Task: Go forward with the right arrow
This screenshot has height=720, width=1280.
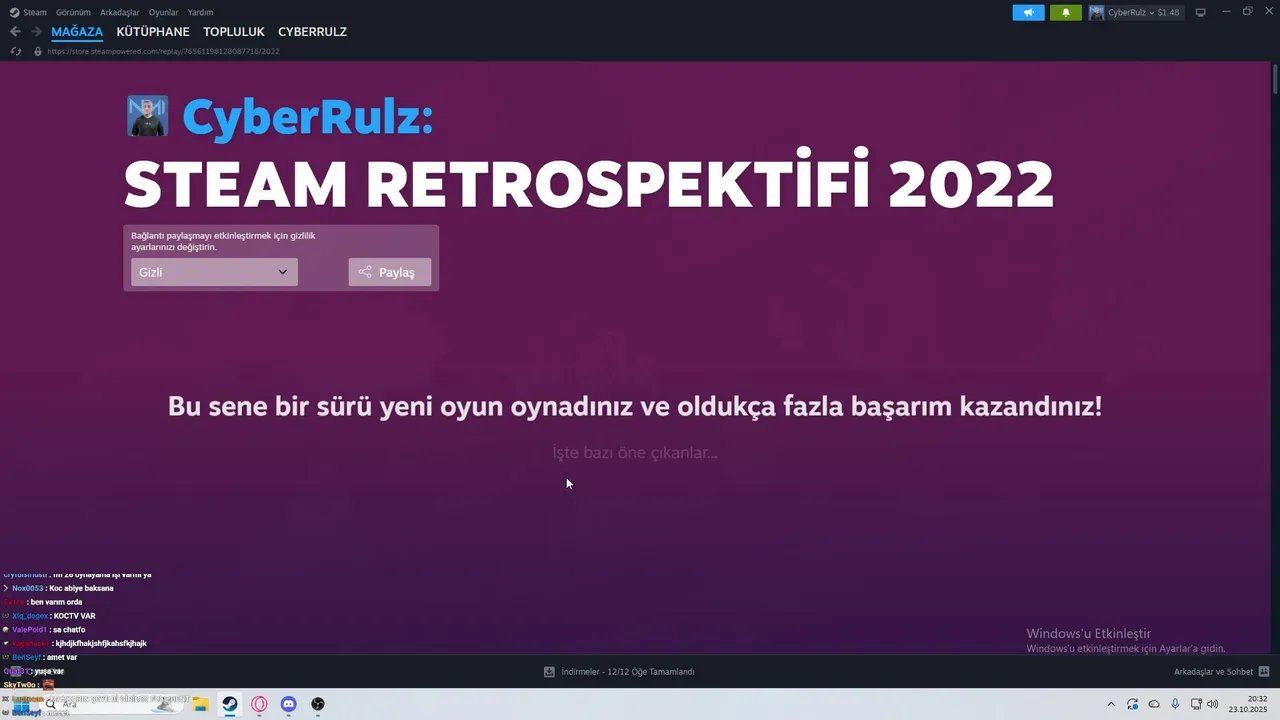Action: (x=36, y=32)
